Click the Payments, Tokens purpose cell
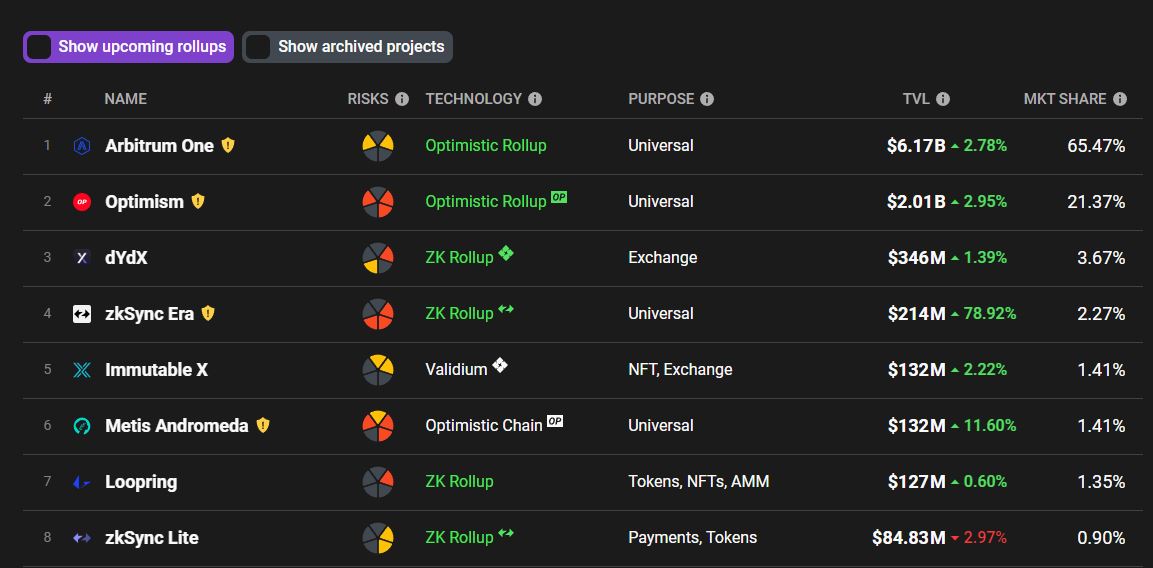Viewport: 1153px width, 568px height. [x=693, y=538]
